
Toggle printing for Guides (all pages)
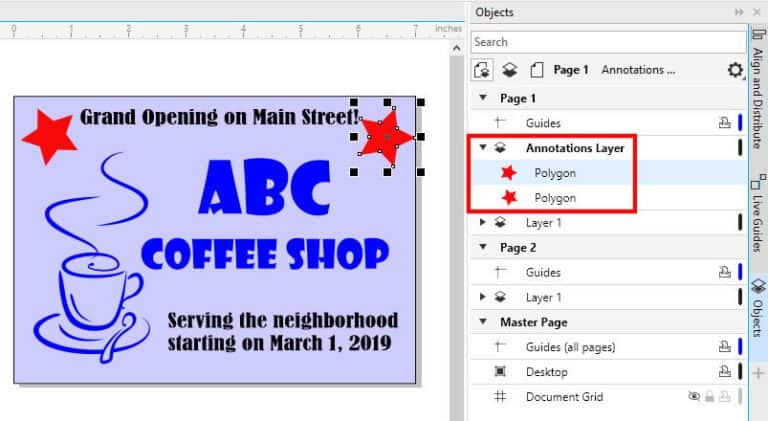click(725, 347)
